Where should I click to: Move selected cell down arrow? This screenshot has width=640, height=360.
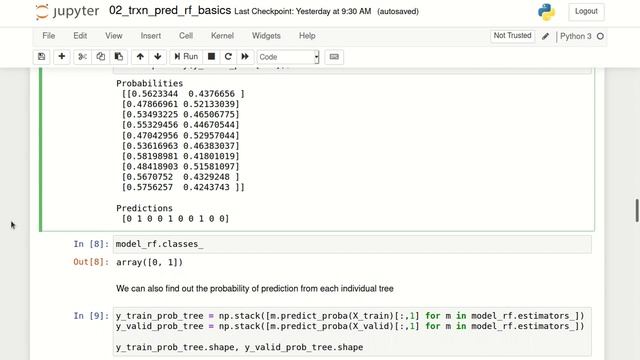pos(158,57)
